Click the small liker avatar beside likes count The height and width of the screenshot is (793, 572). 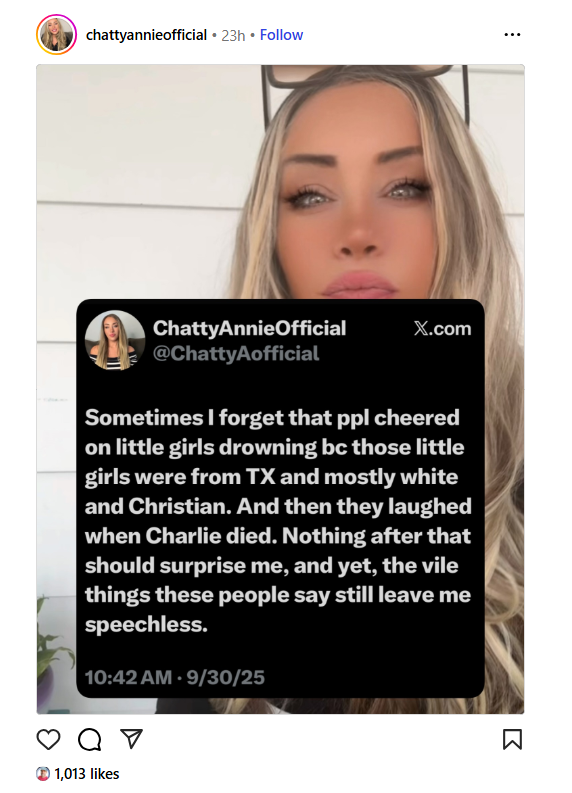coord(43,774)
